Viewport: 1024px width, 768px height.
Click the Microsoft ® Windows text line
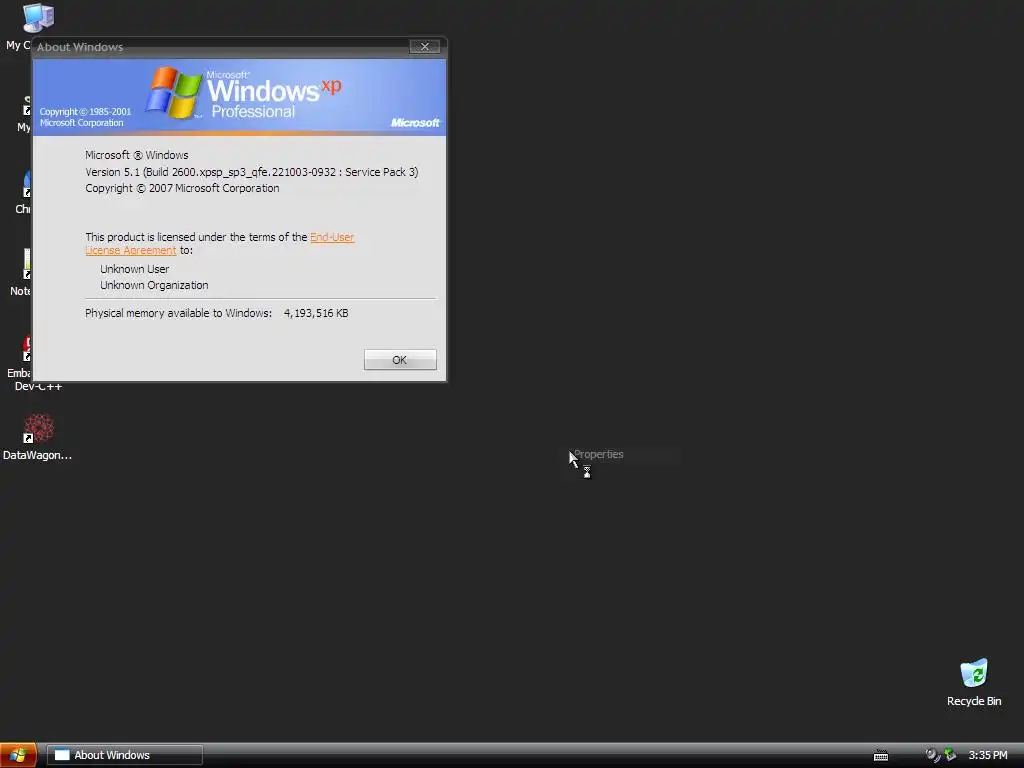[136, 155]
